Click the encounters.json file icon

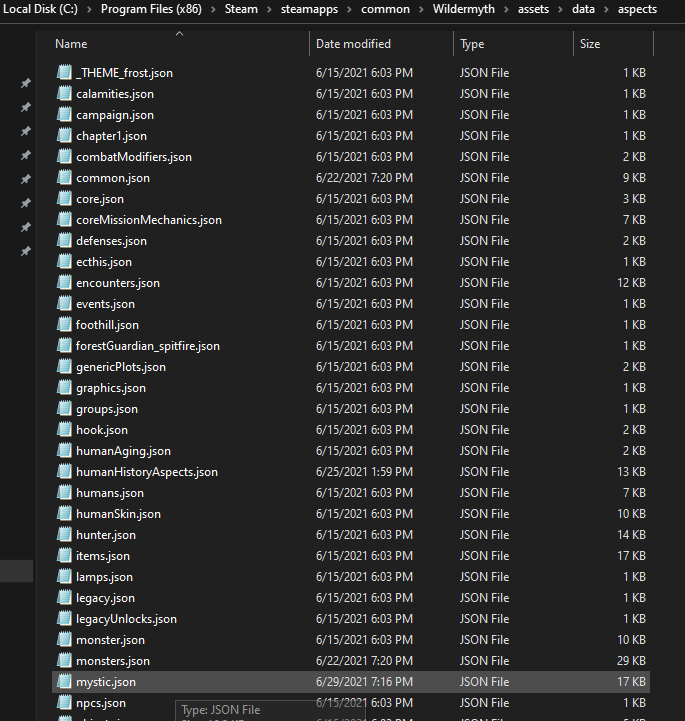pos(64,283)
